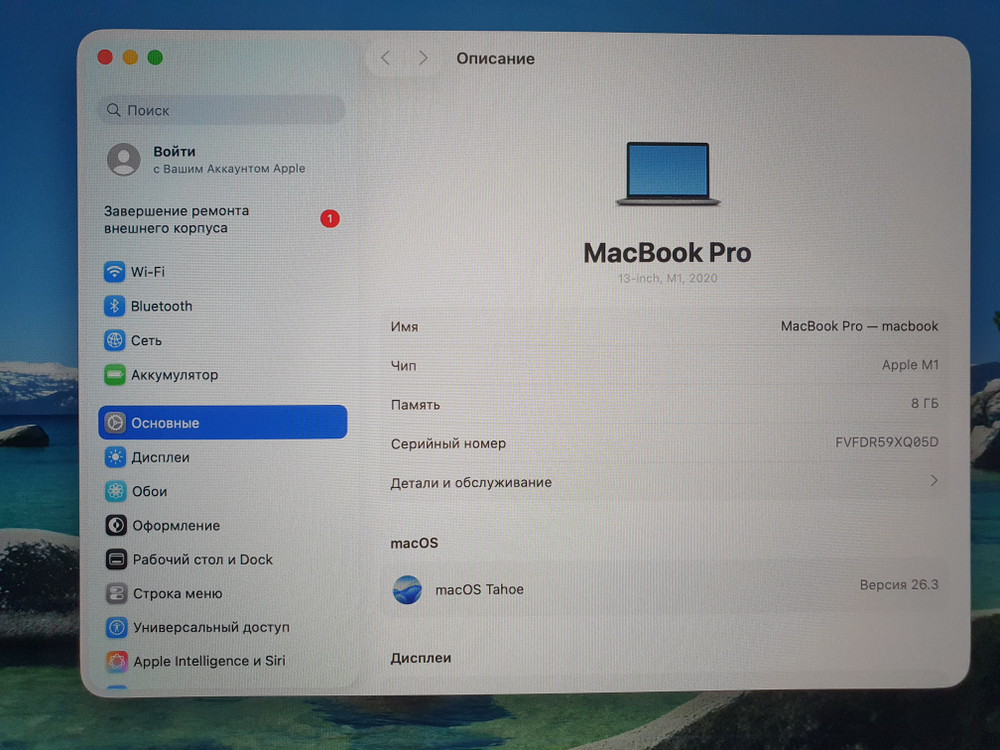Click the Wi-Fi icon in sidebar
The width and height of the screenshot is (1000, 750).
click(114, 272)
